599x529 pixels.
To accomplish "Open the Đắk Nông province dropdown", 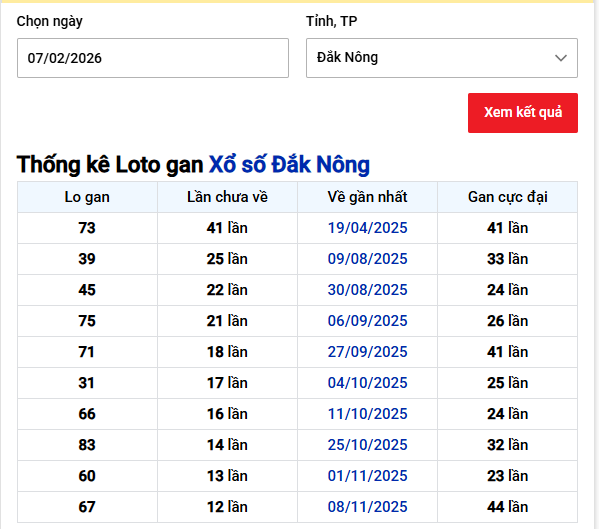I will click(x=442, y=58).
